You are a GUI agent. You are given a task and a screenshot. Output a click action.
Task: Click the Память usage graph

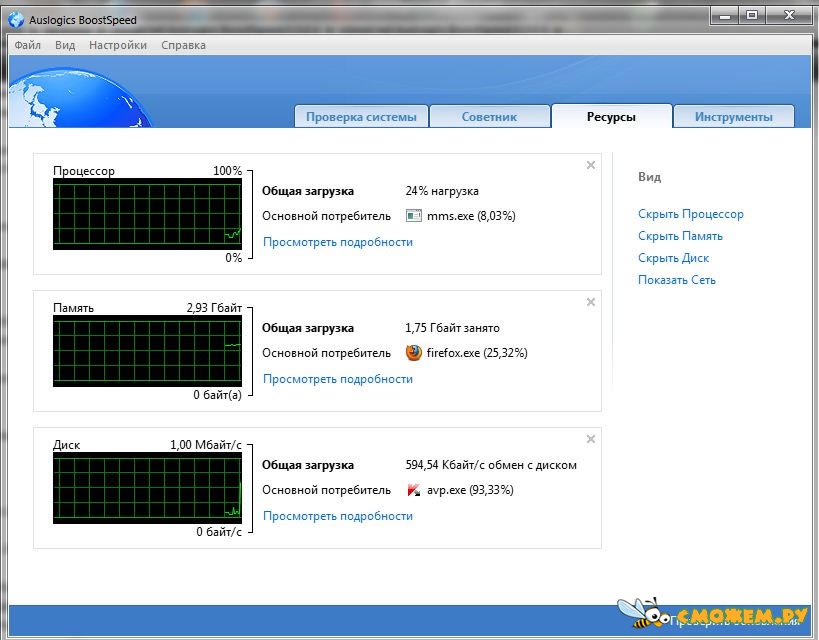click(147, 351)
